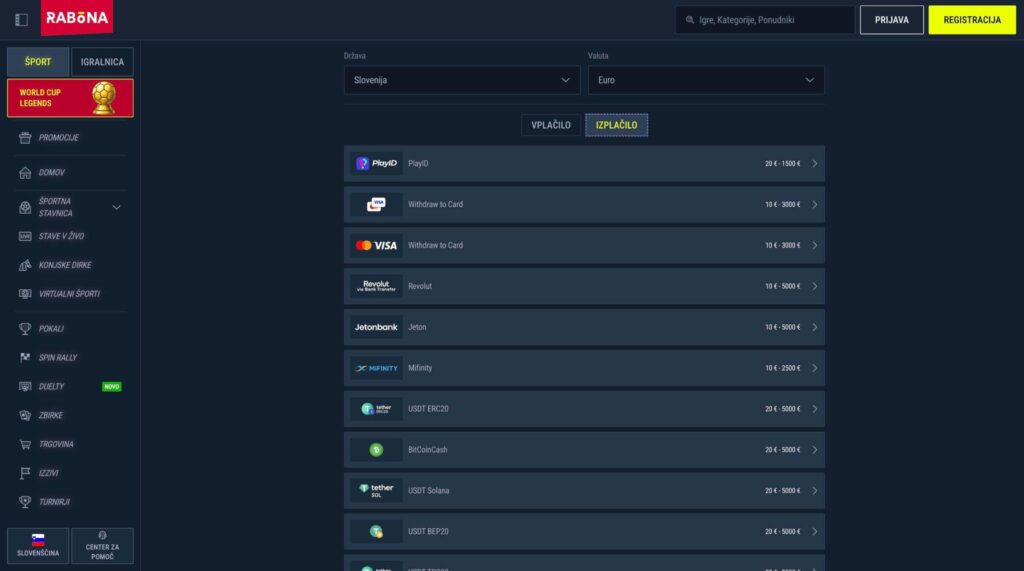This screenshot has width=1024, height=571.
Task: Open Center za pomoč button
Action: [102, 546]
